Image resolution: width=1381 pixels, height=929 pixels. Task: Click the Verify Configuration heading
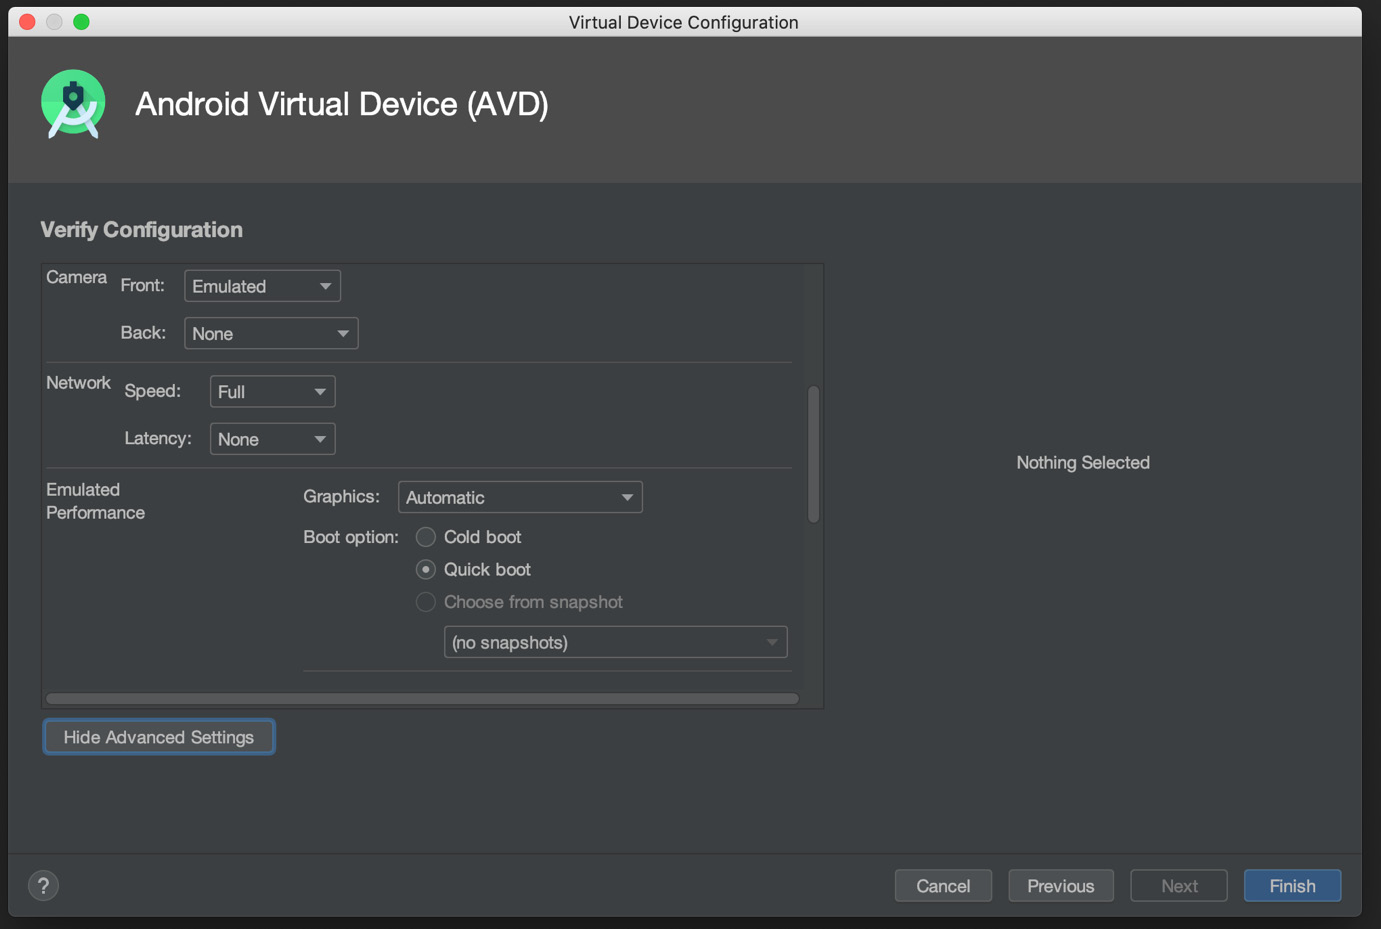coord(142,230)
